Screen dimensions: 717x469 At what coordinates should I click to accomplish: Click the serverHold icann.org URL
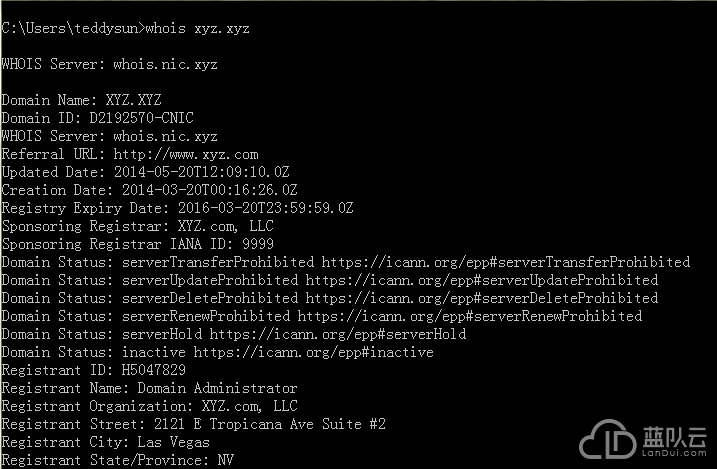(x=338, y=334)
